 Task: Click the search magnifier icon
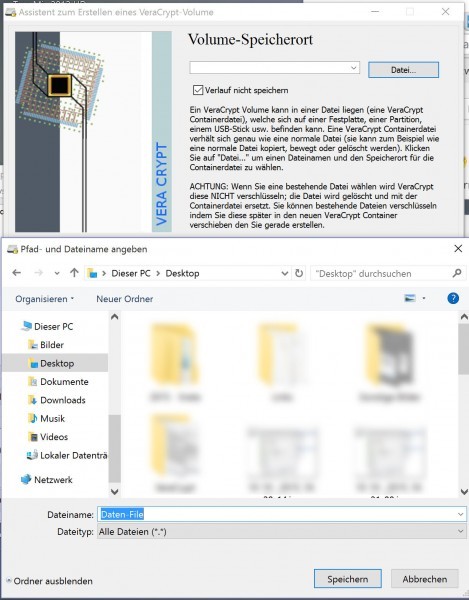coord(457,273)
